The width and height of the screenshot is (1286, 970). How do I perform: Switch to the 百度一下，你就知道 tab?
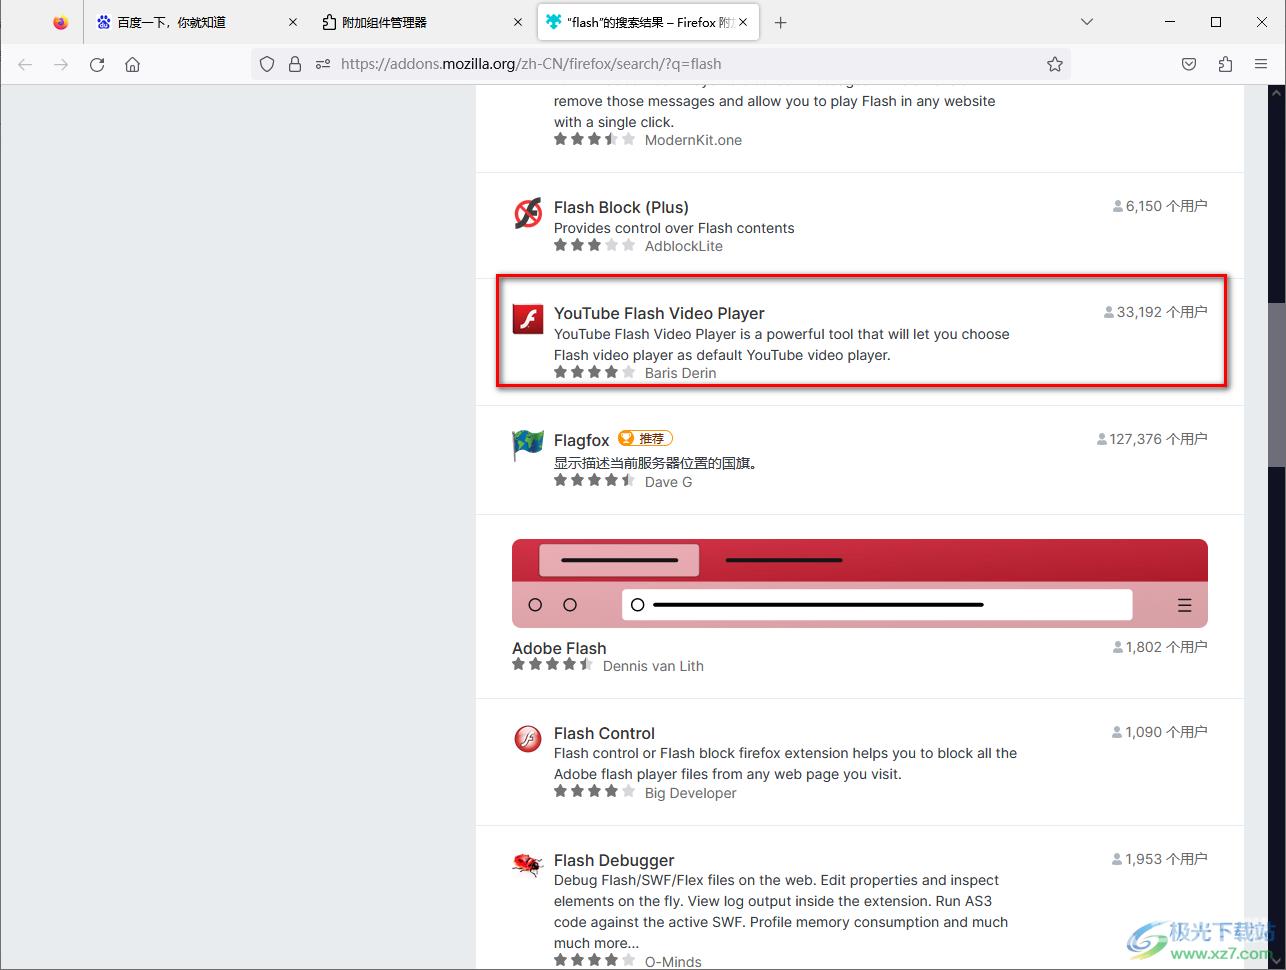click(195, 22)
